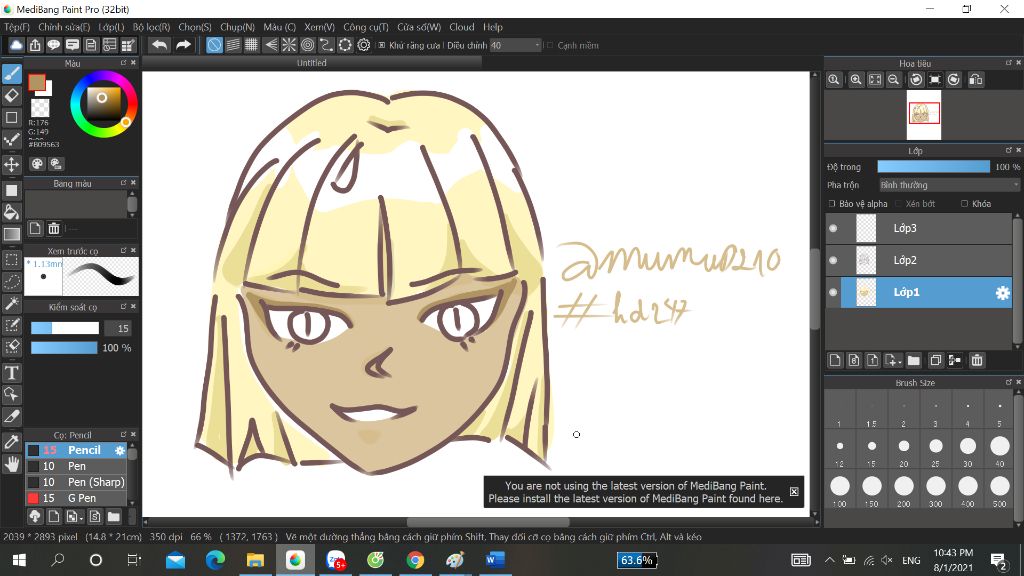
Task: Open Chrome from the taskbar
Action: click(415, 560)
